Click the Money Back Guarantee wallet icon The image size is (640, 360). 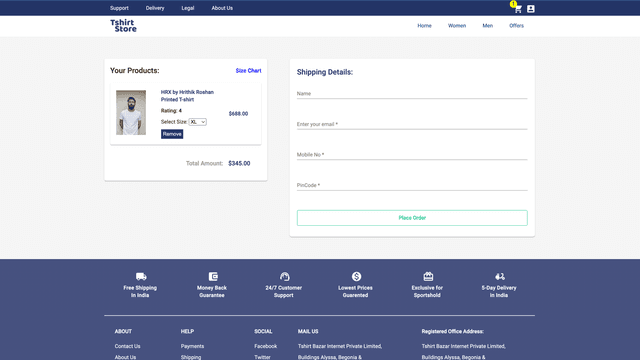213,276
